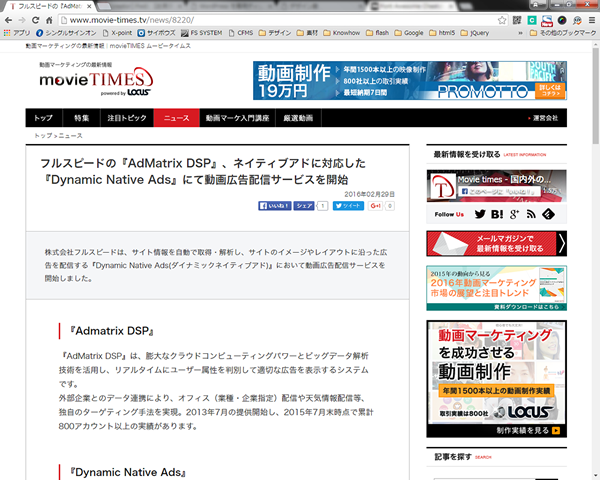Click the Twitter ツイート button

coord(348,206)
